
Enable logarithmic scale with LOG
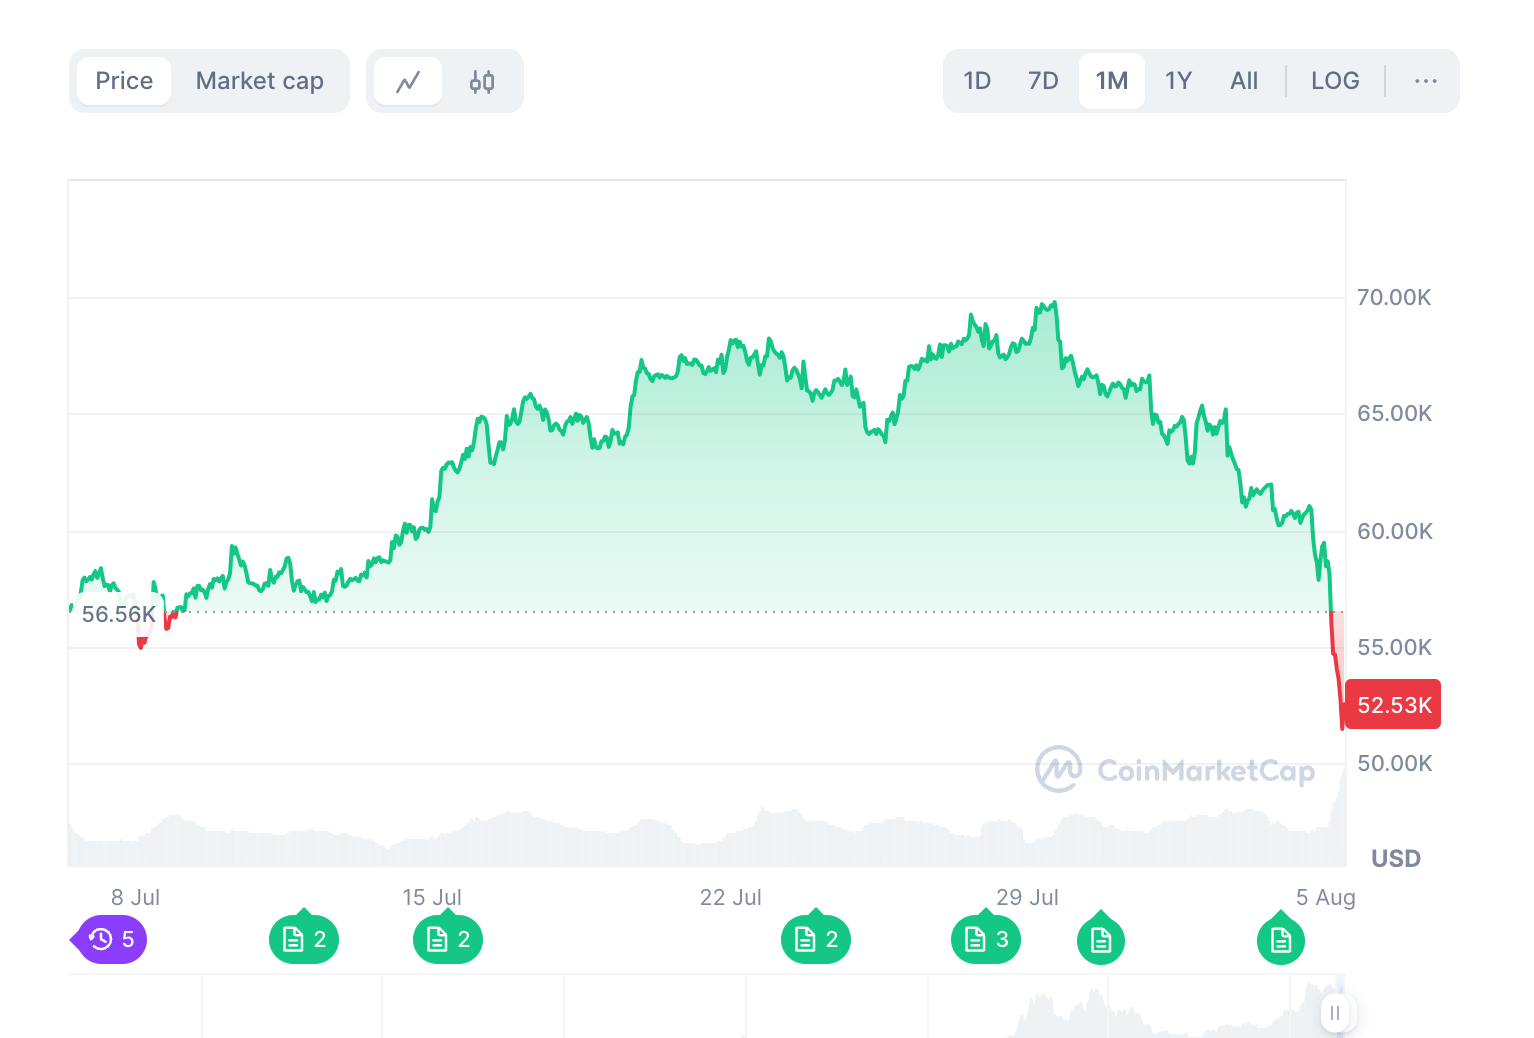point(1335,81)
